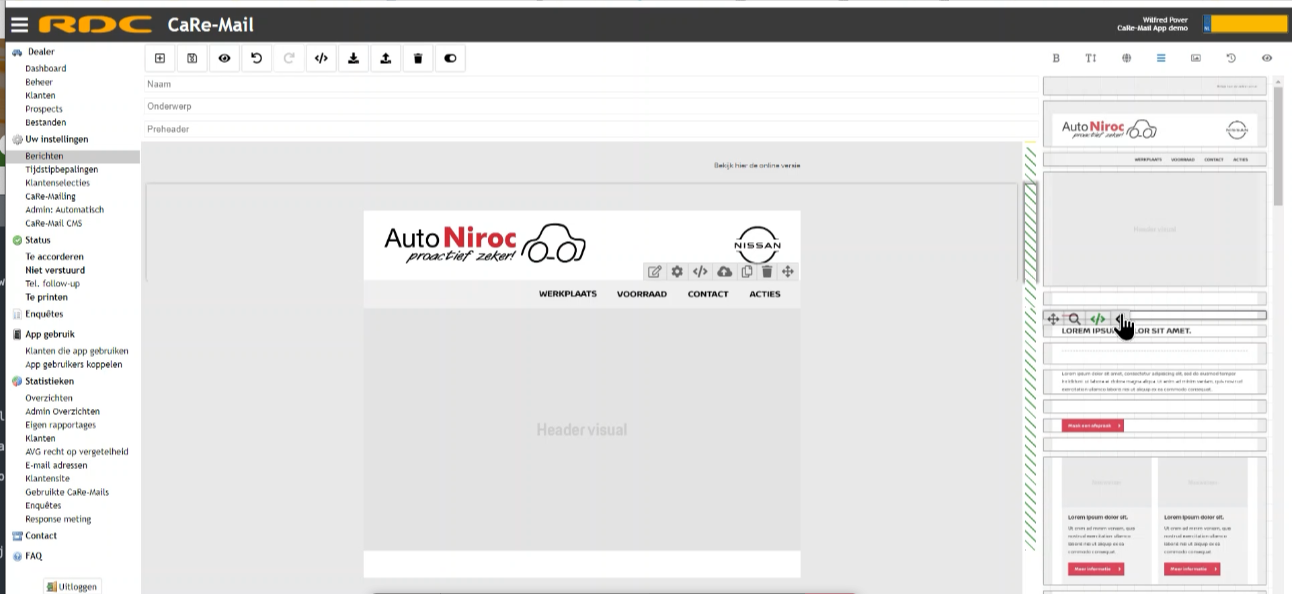
Task: Click the cloud upload icon on header block
Action: click(724, 271)
